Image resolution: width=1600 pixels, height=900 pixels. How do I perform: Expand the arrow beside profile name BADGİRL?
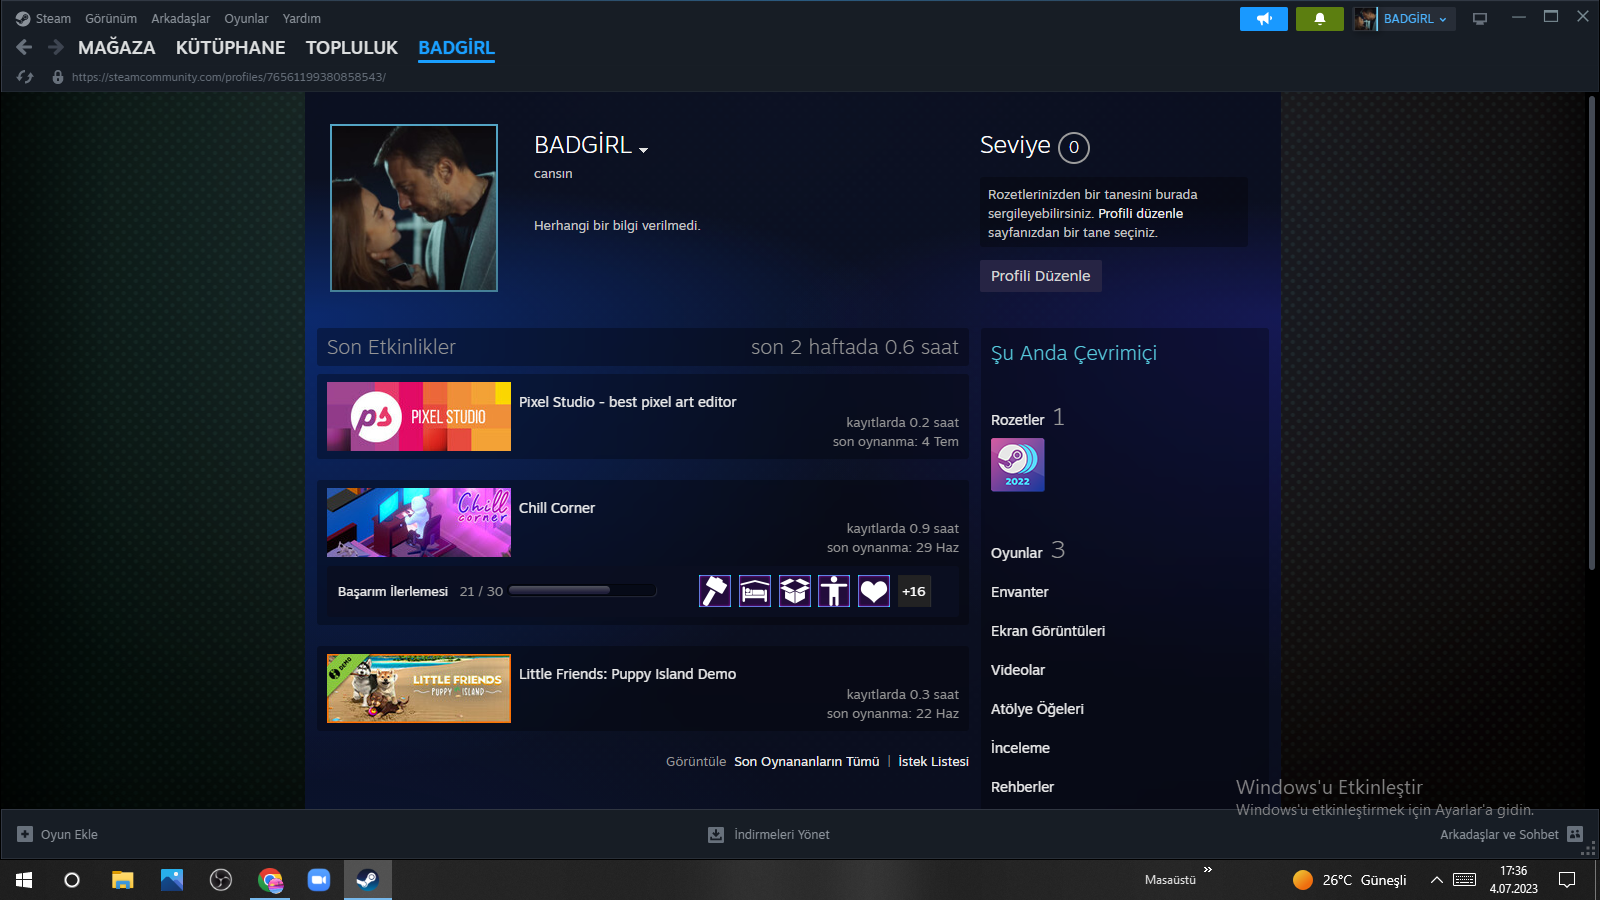click(x=644, y=150)
